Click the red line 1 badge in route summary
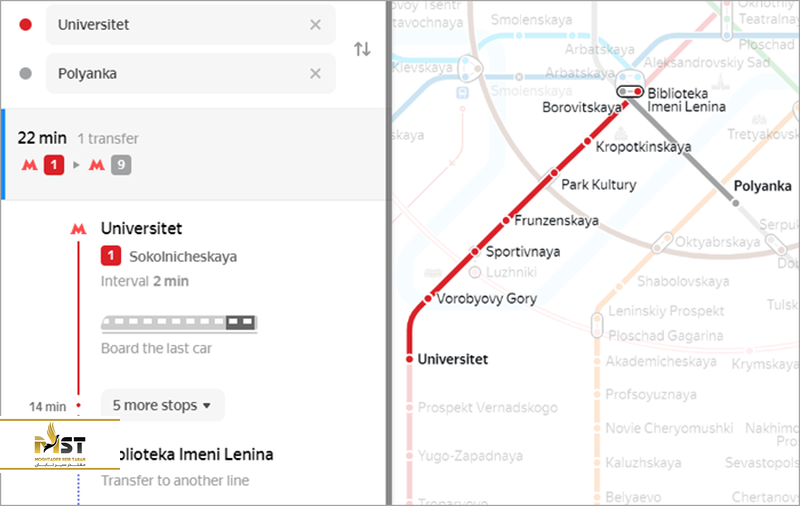Image resolution: width=800 pixels, height=506 pixels. (54, 164)
